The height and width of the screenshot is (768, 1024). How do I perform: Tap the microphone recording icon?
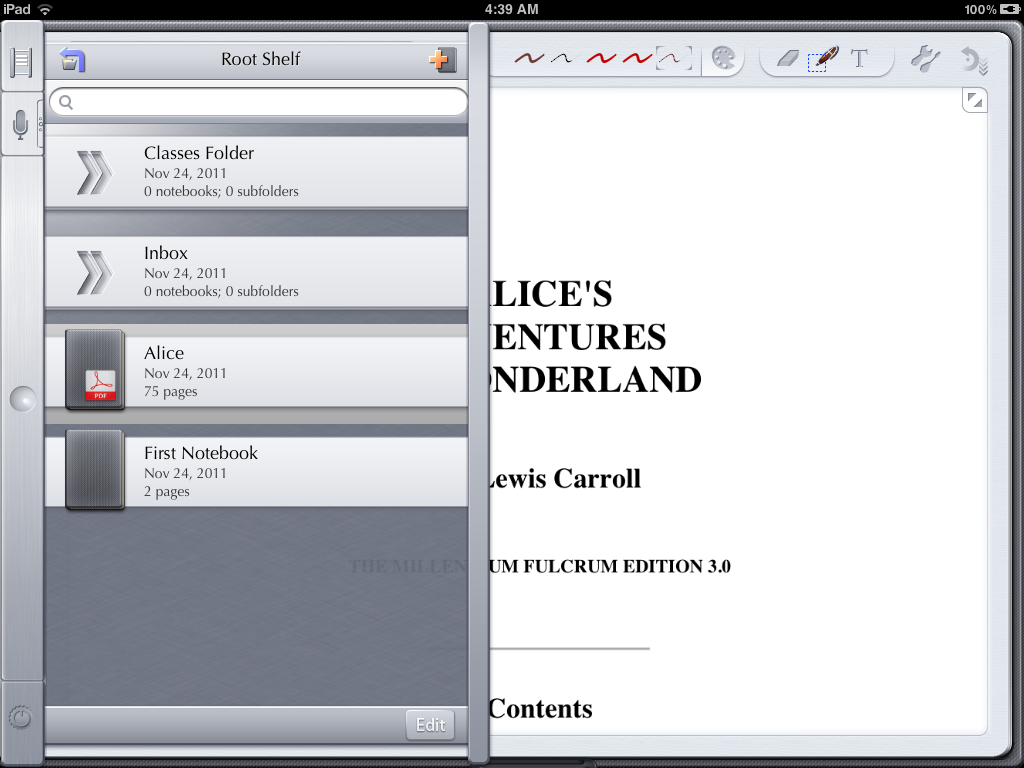(20, 124)
